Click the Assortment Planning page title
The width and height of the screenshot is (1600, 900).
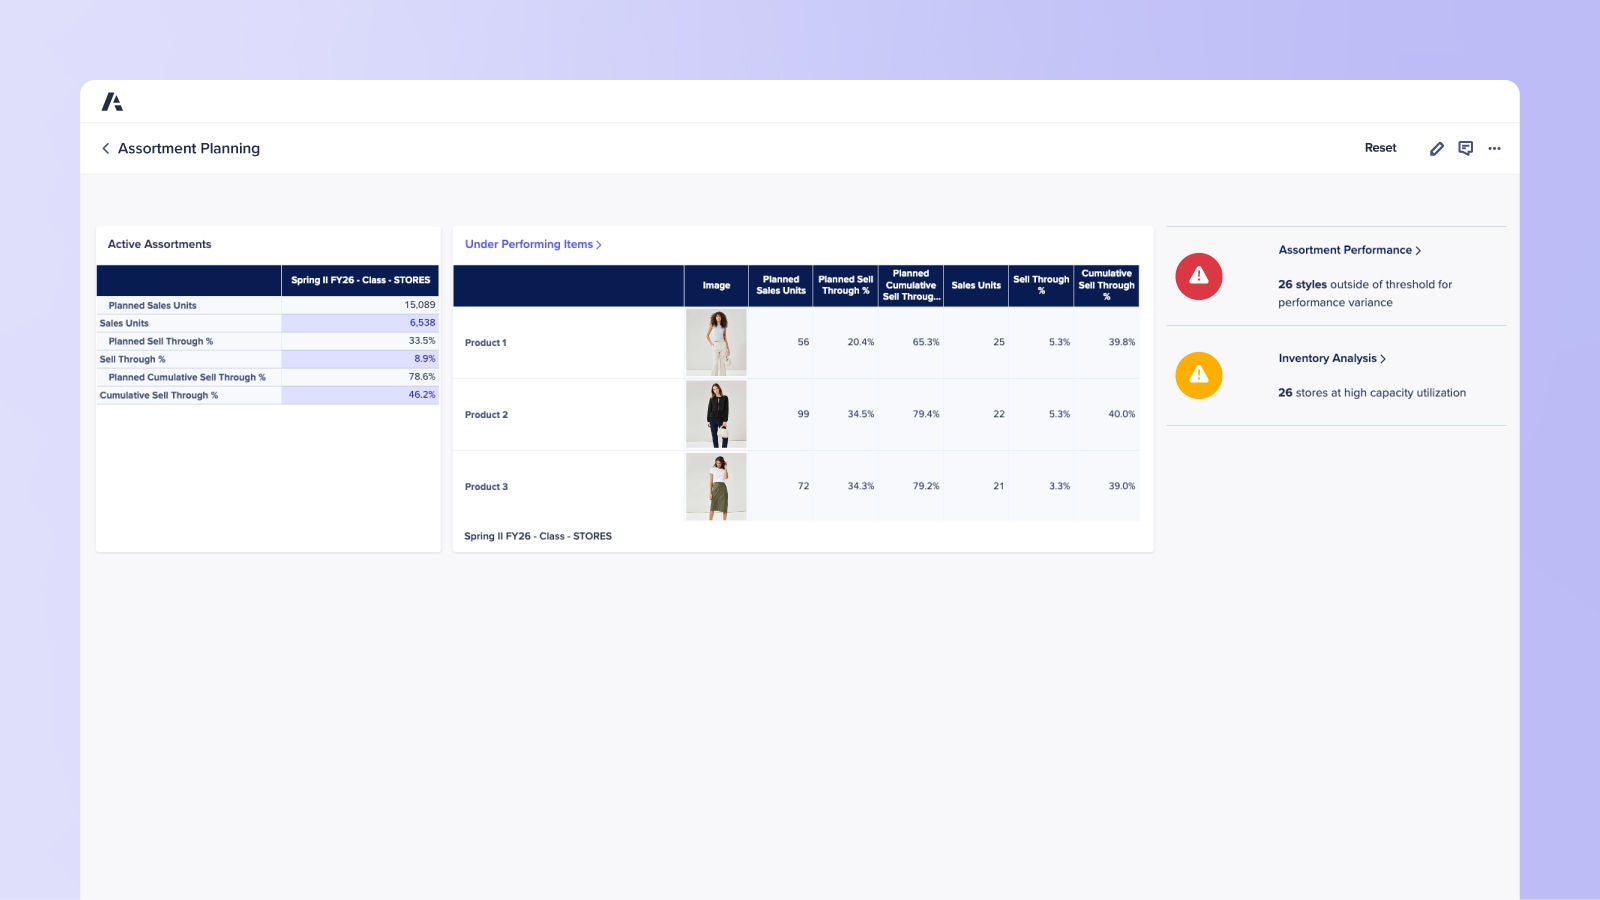coord(189,148)
